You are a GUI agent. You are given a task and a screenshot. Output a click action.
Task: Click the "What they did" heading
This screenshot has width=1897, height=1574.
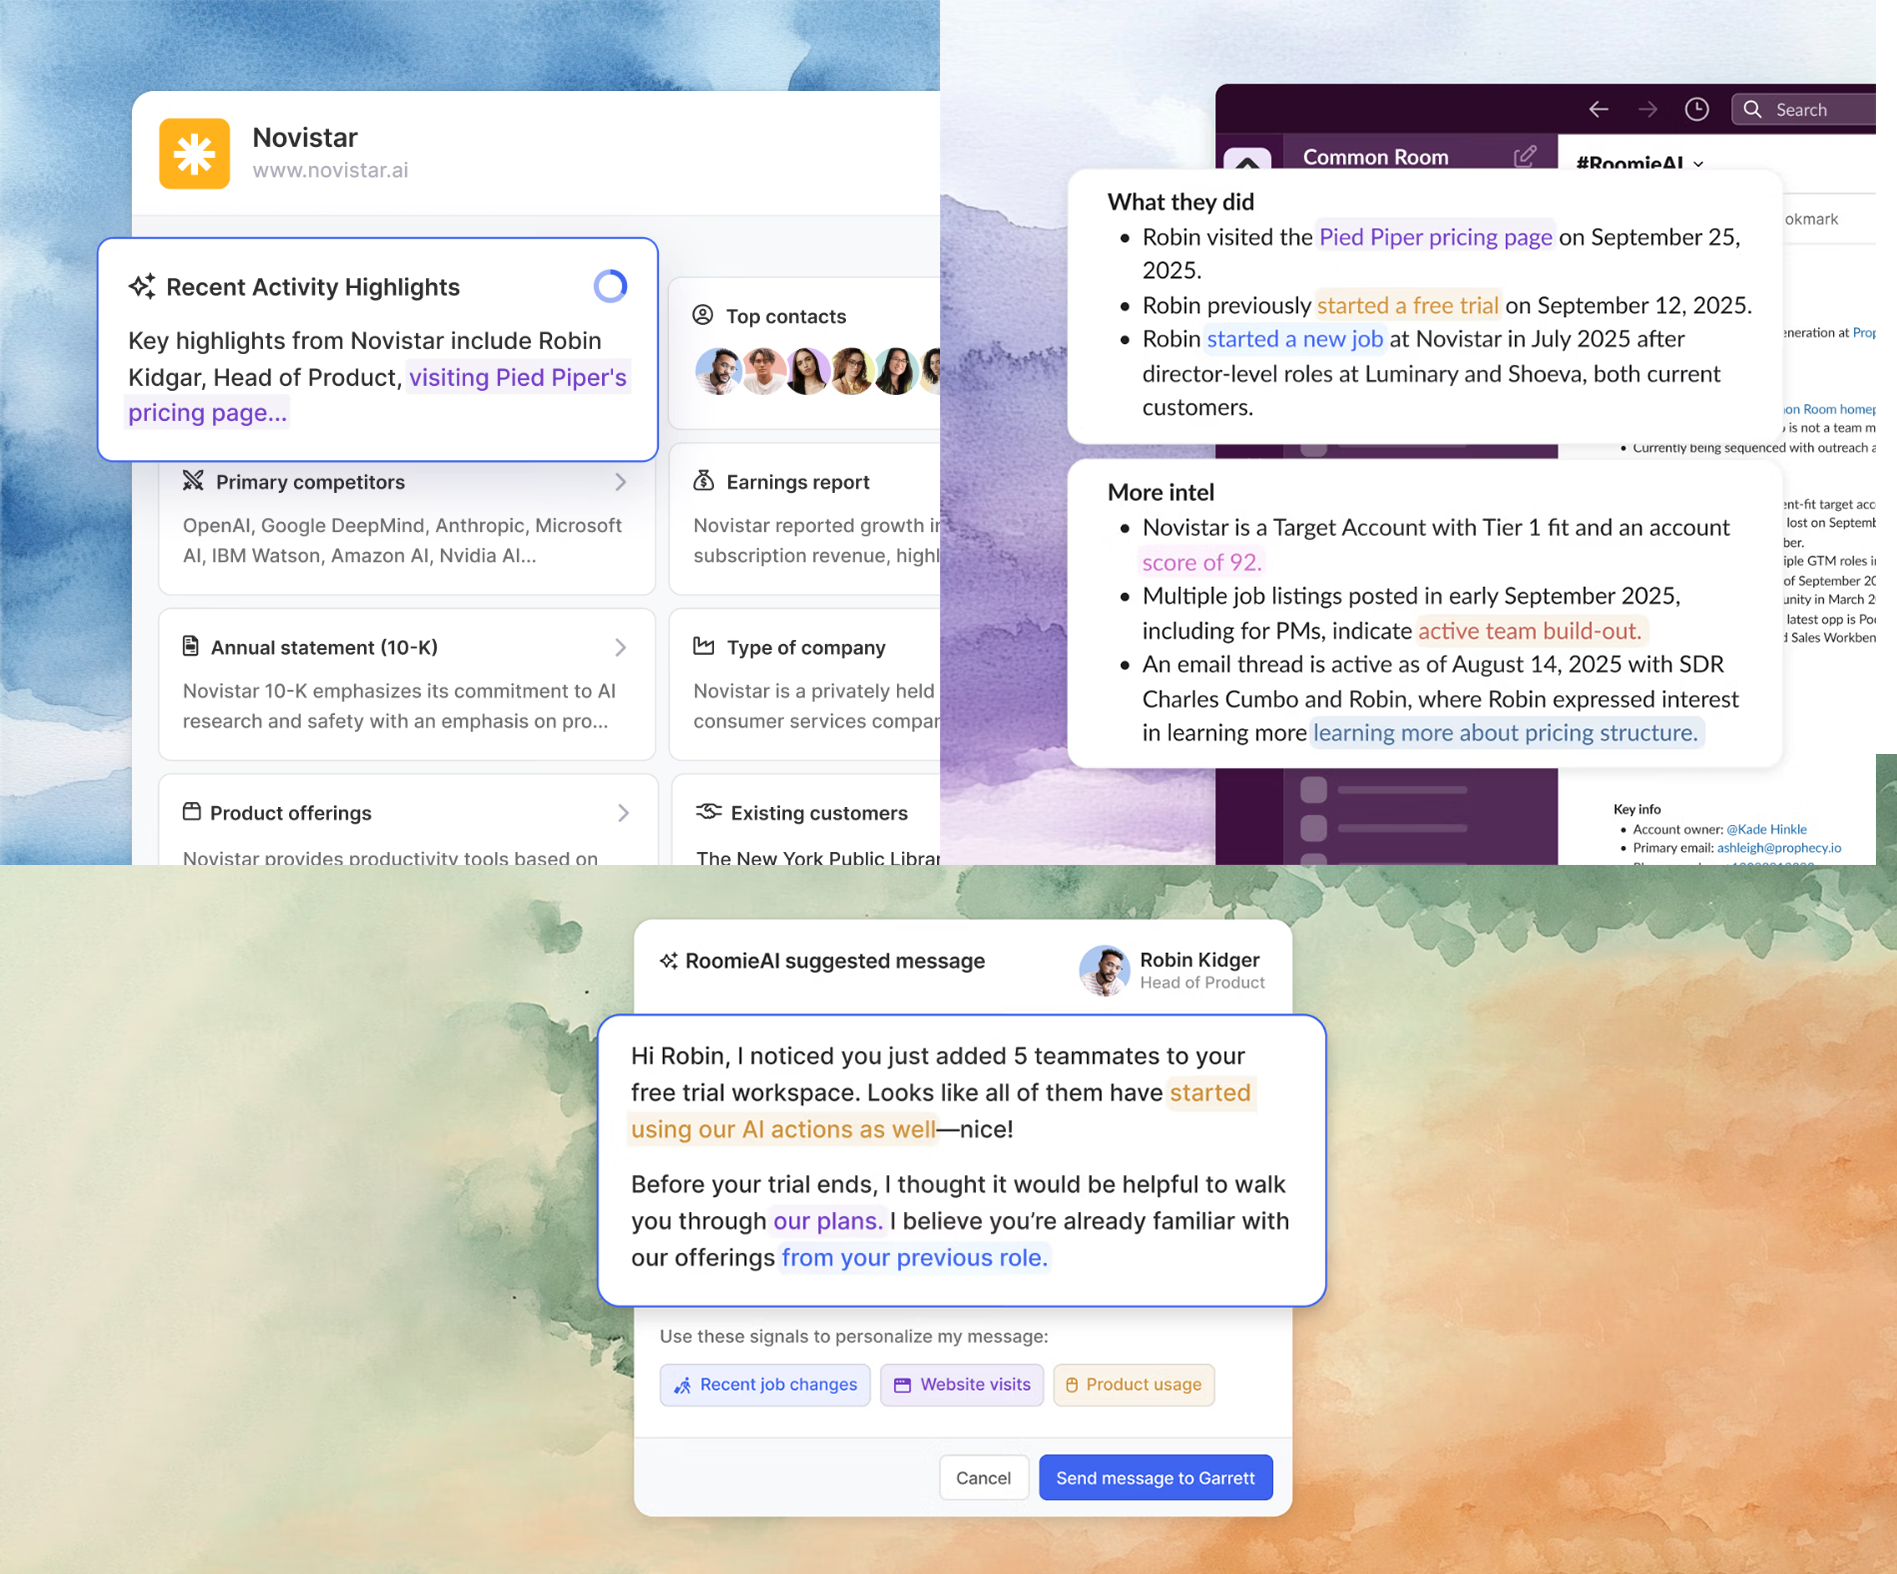(1181, 202)
